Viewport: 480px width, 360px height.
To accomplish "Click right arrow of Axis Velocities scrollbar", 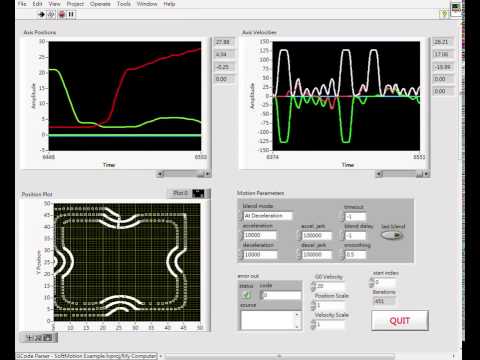I will [426, 174].
